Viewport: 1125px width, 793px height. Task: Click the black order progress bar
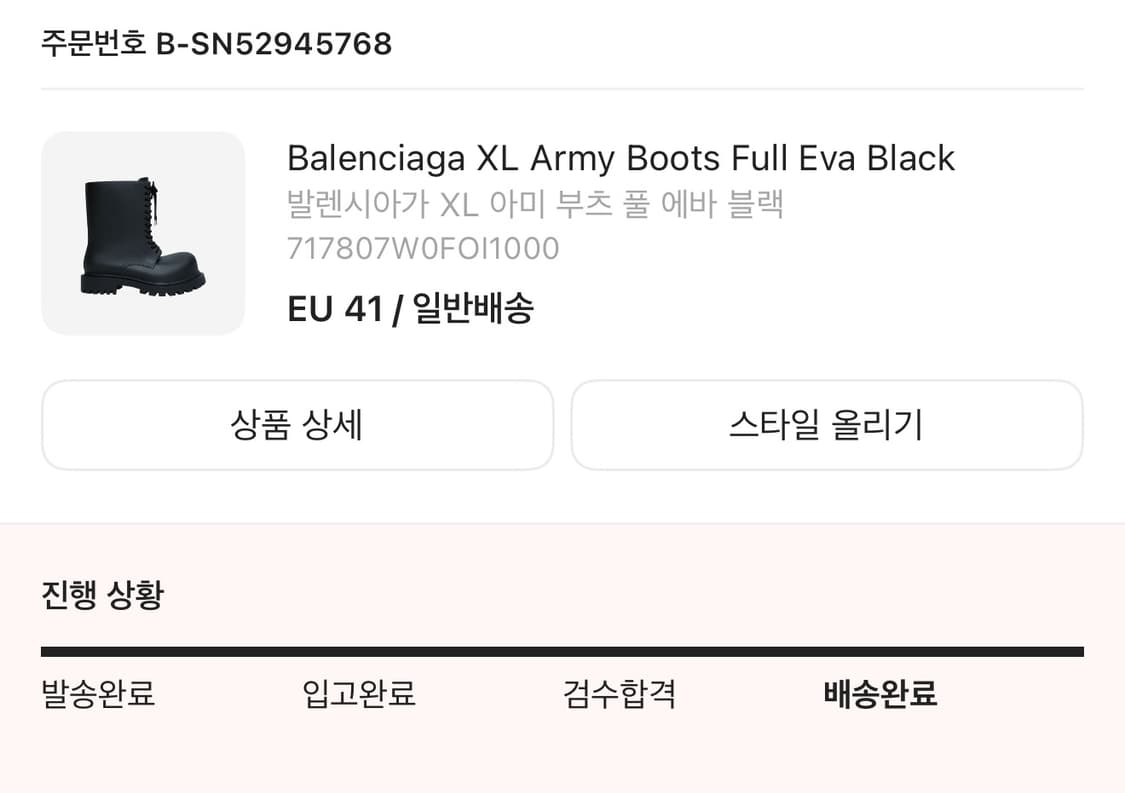click(562, 652)
